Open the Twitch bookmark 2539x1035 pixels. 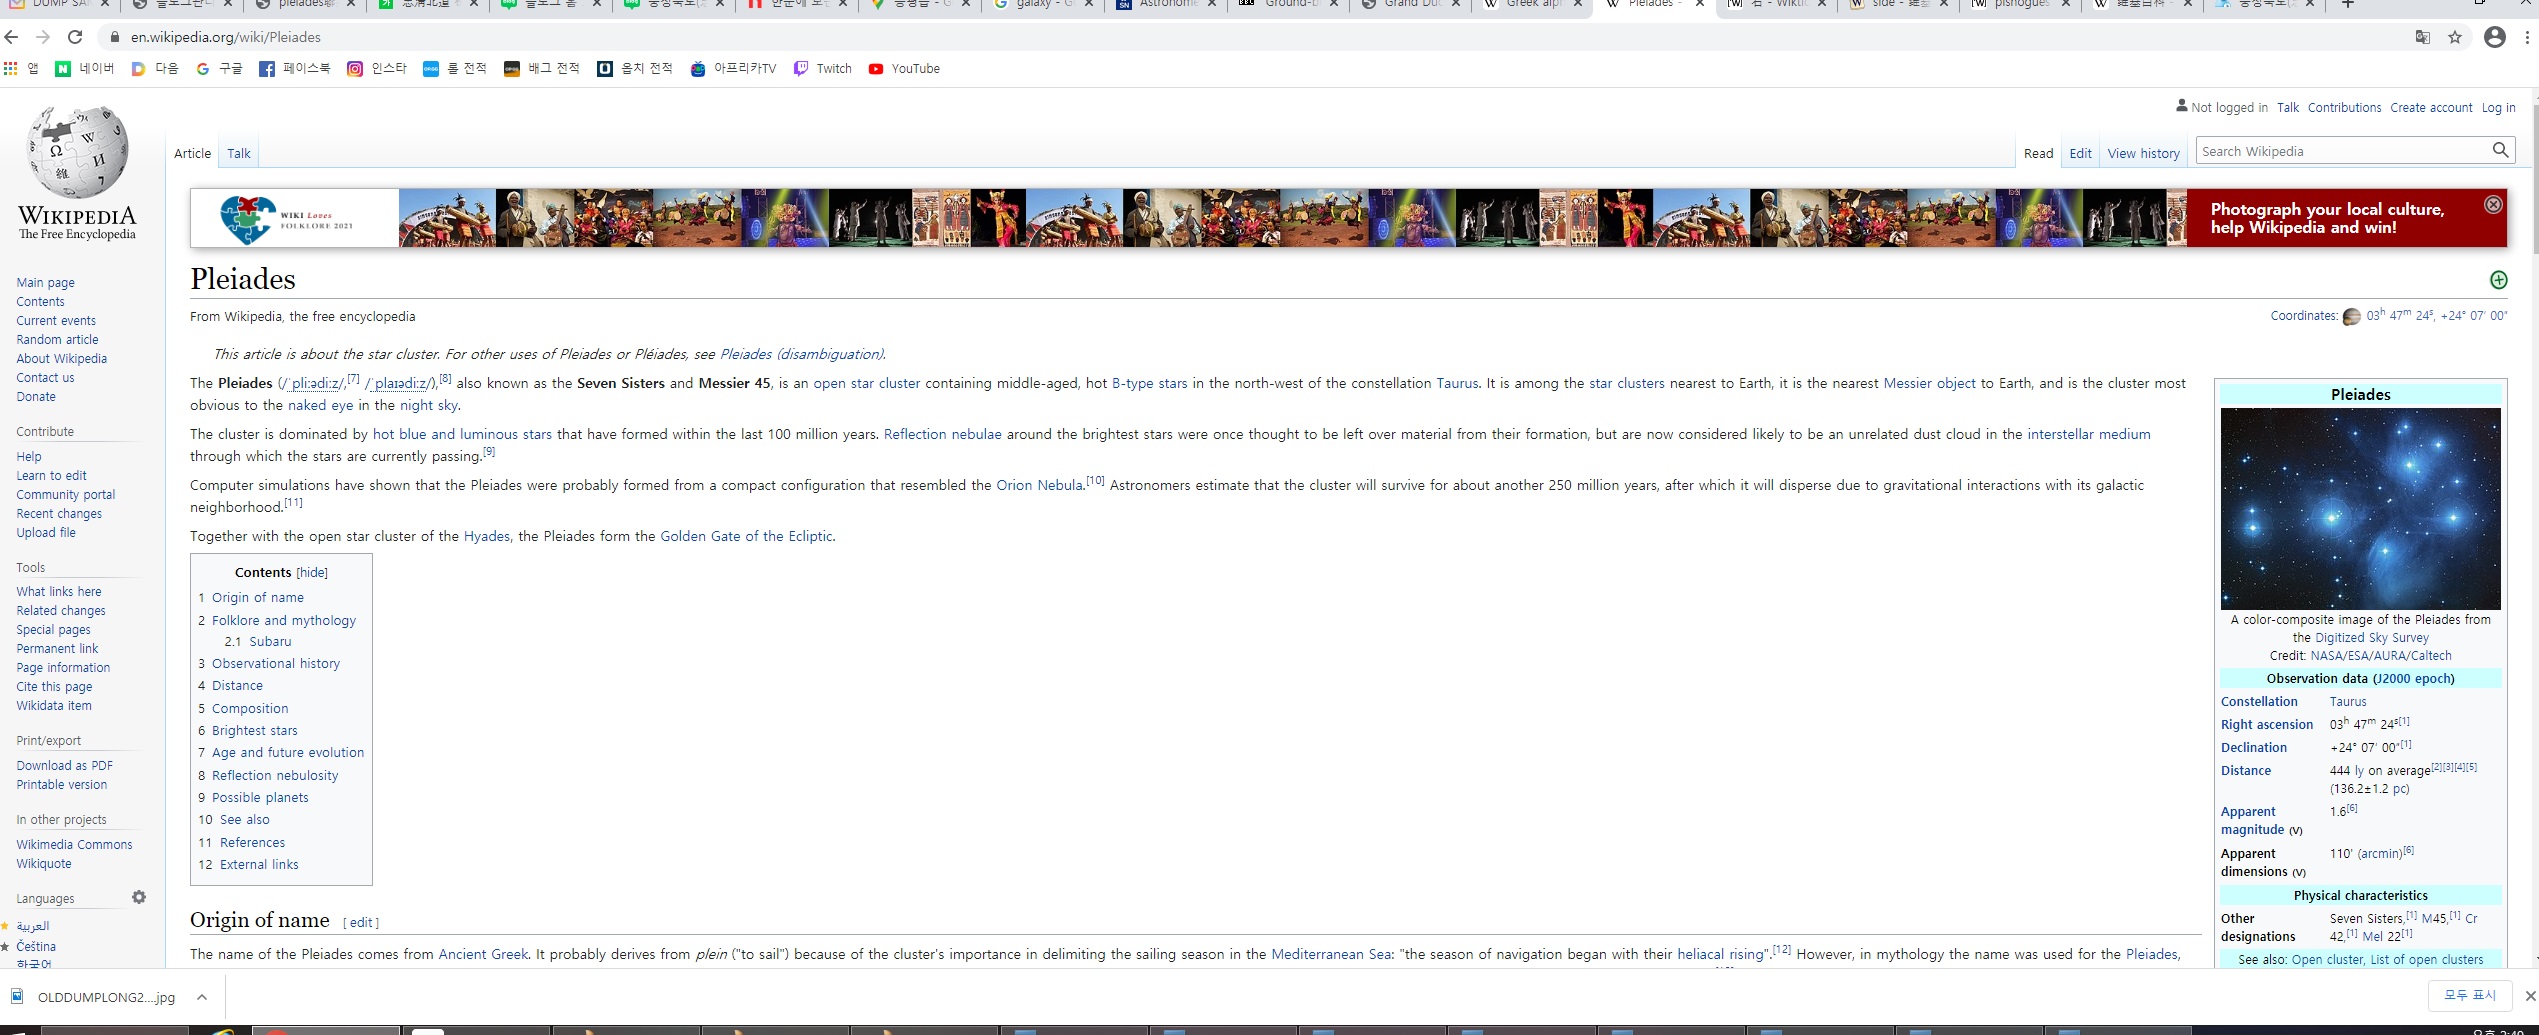coord(823,68)
